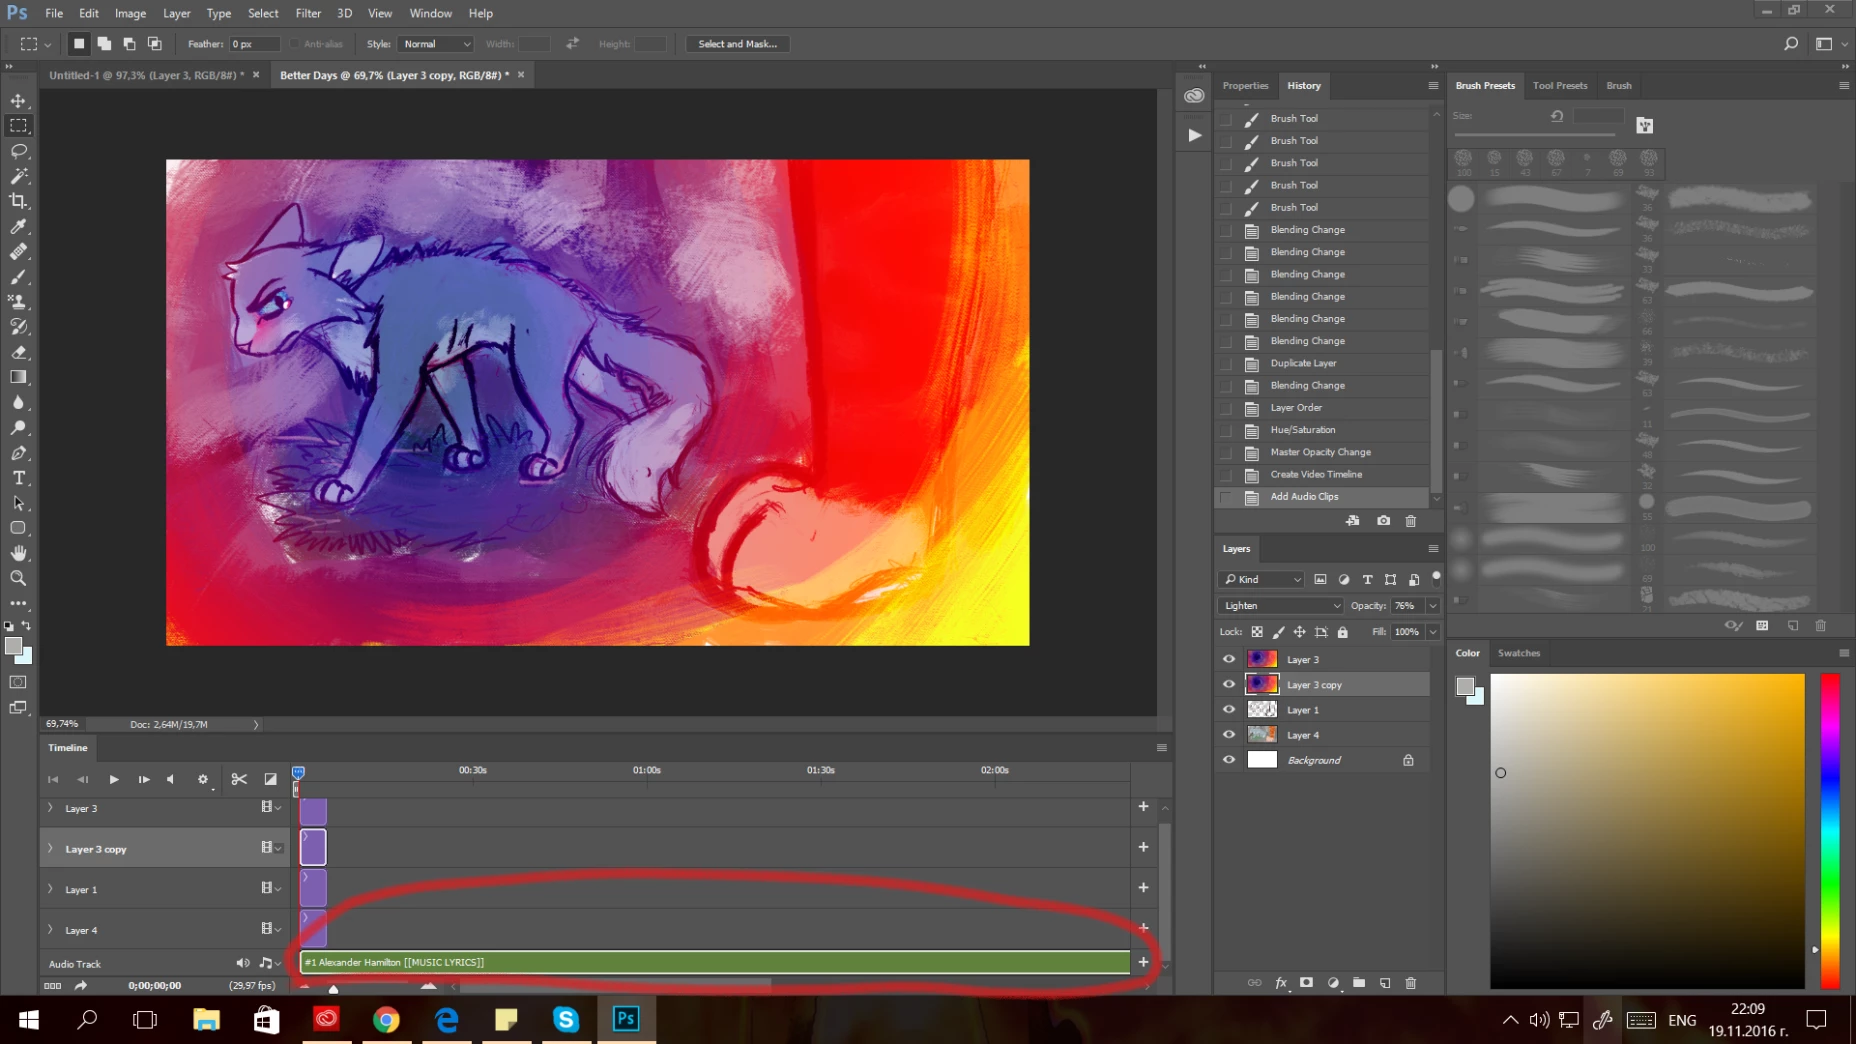Open the Filter menu
This screenshot has height=1044, width=1856.
tap(308, 13)
